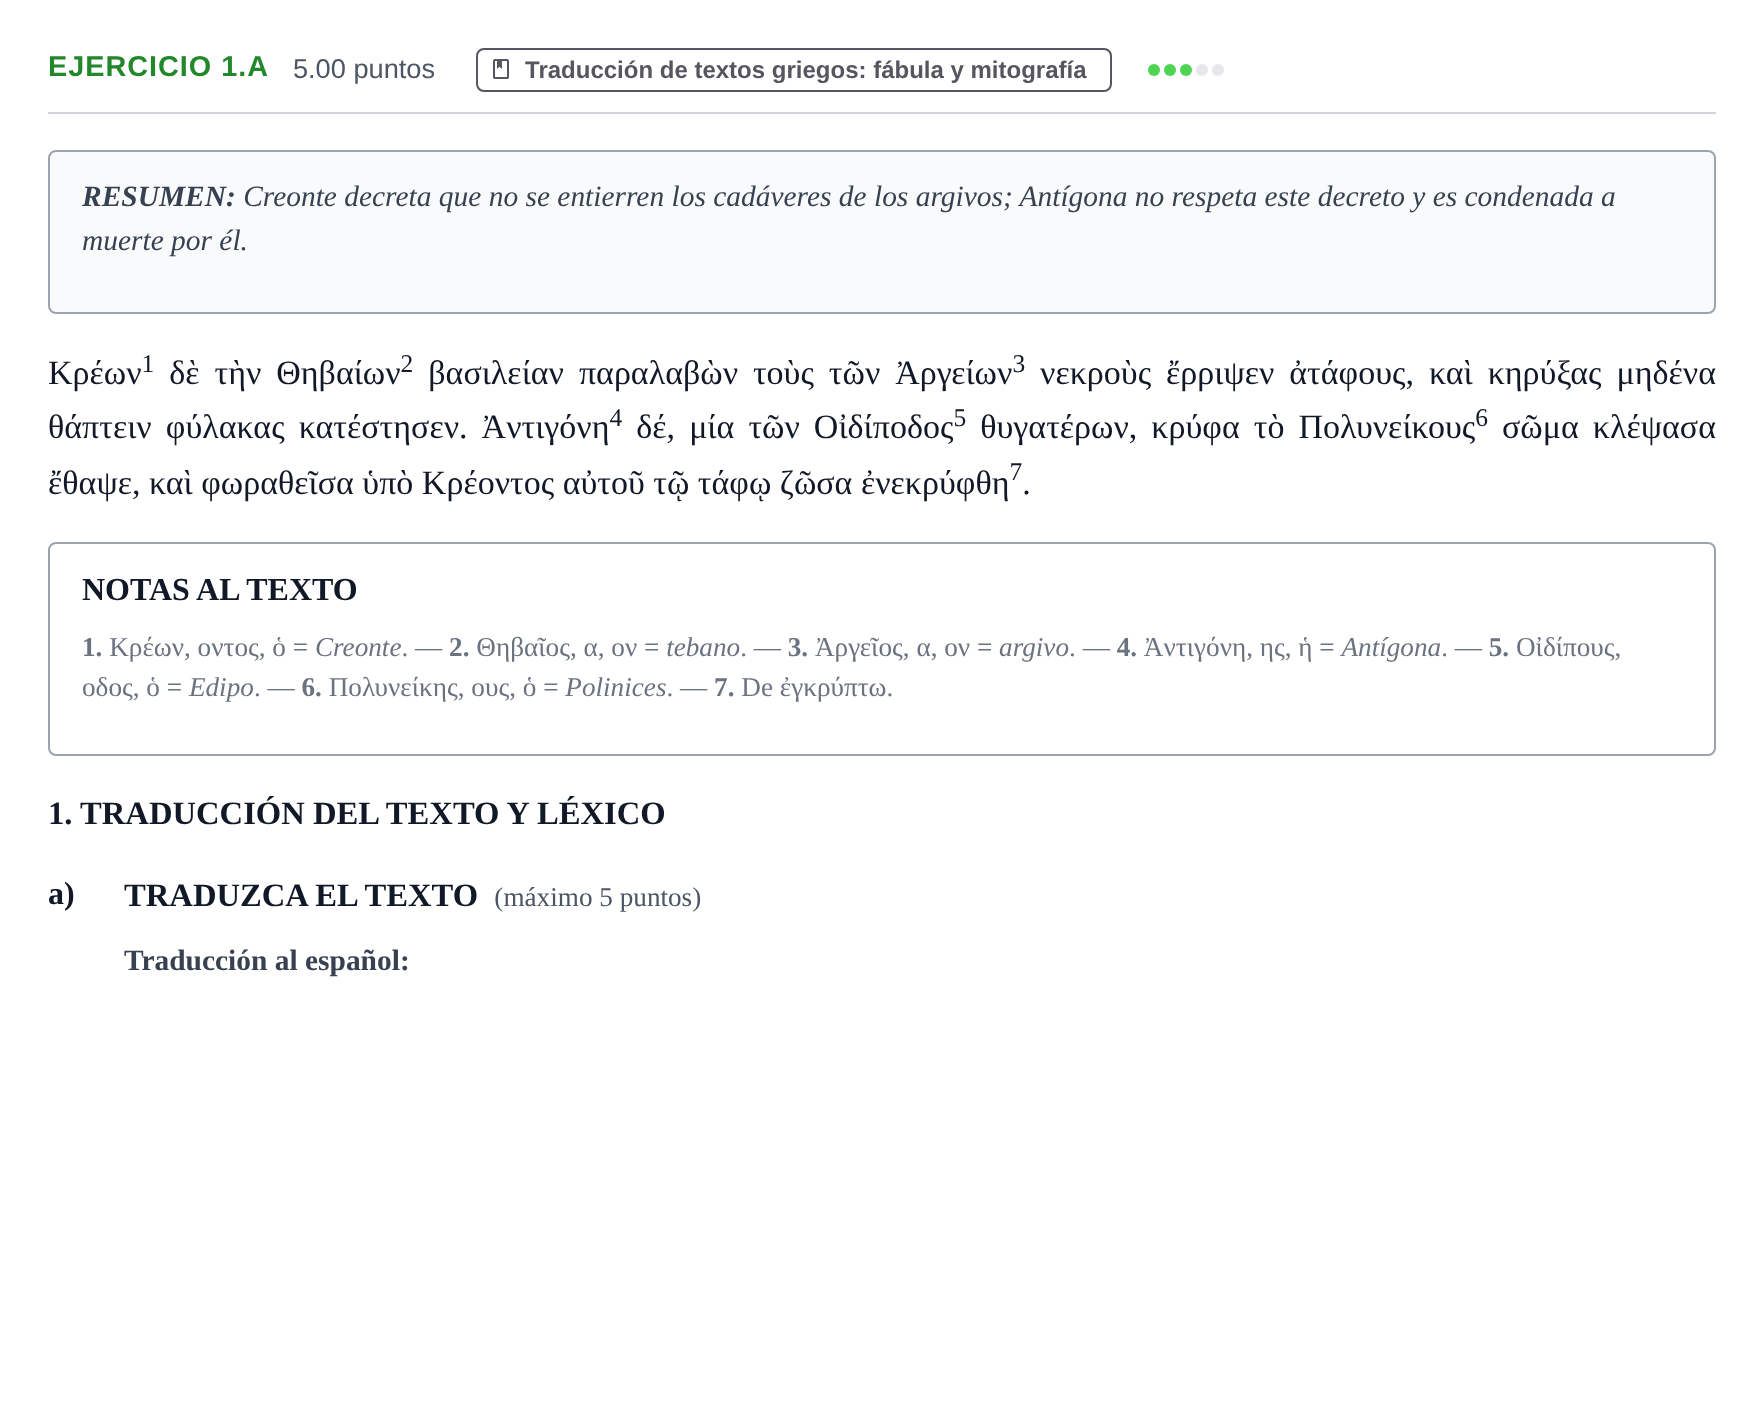Click the NOTAS AL TEXTO heading

219,590
